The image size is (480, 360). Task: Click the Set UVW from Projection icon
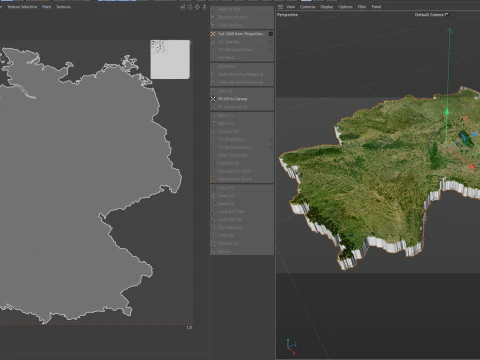213,34
